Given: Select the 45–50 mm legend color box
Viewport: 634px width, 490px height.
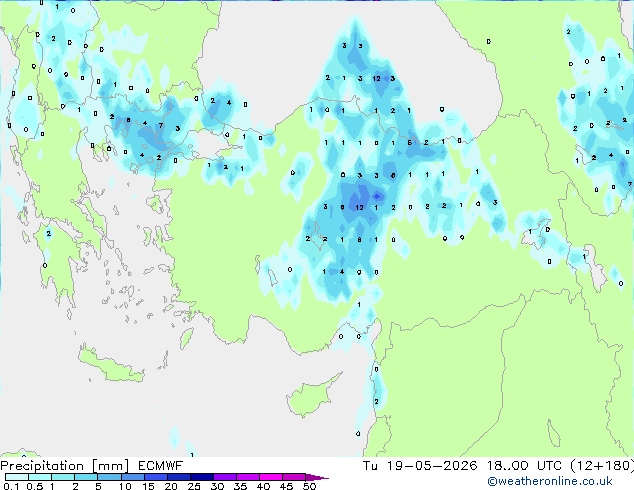Looking at the screenshot, I should [294, 477].
